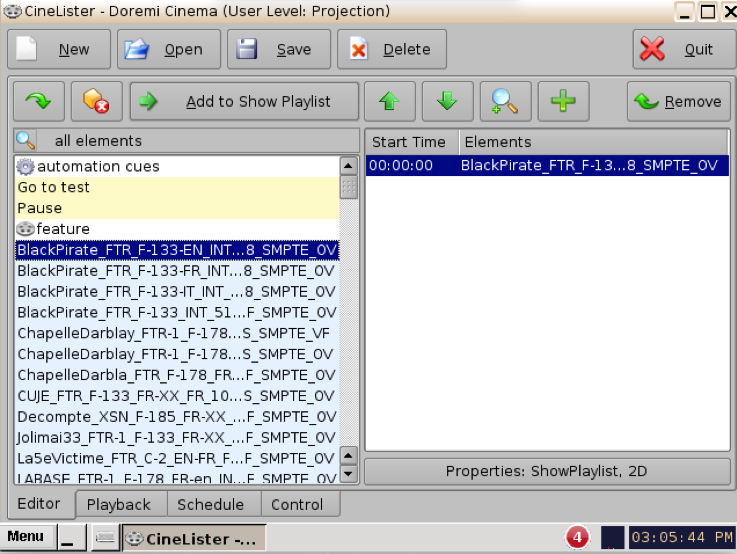Click the green plus add icon
737x554 pixels.
click(563, 101)
